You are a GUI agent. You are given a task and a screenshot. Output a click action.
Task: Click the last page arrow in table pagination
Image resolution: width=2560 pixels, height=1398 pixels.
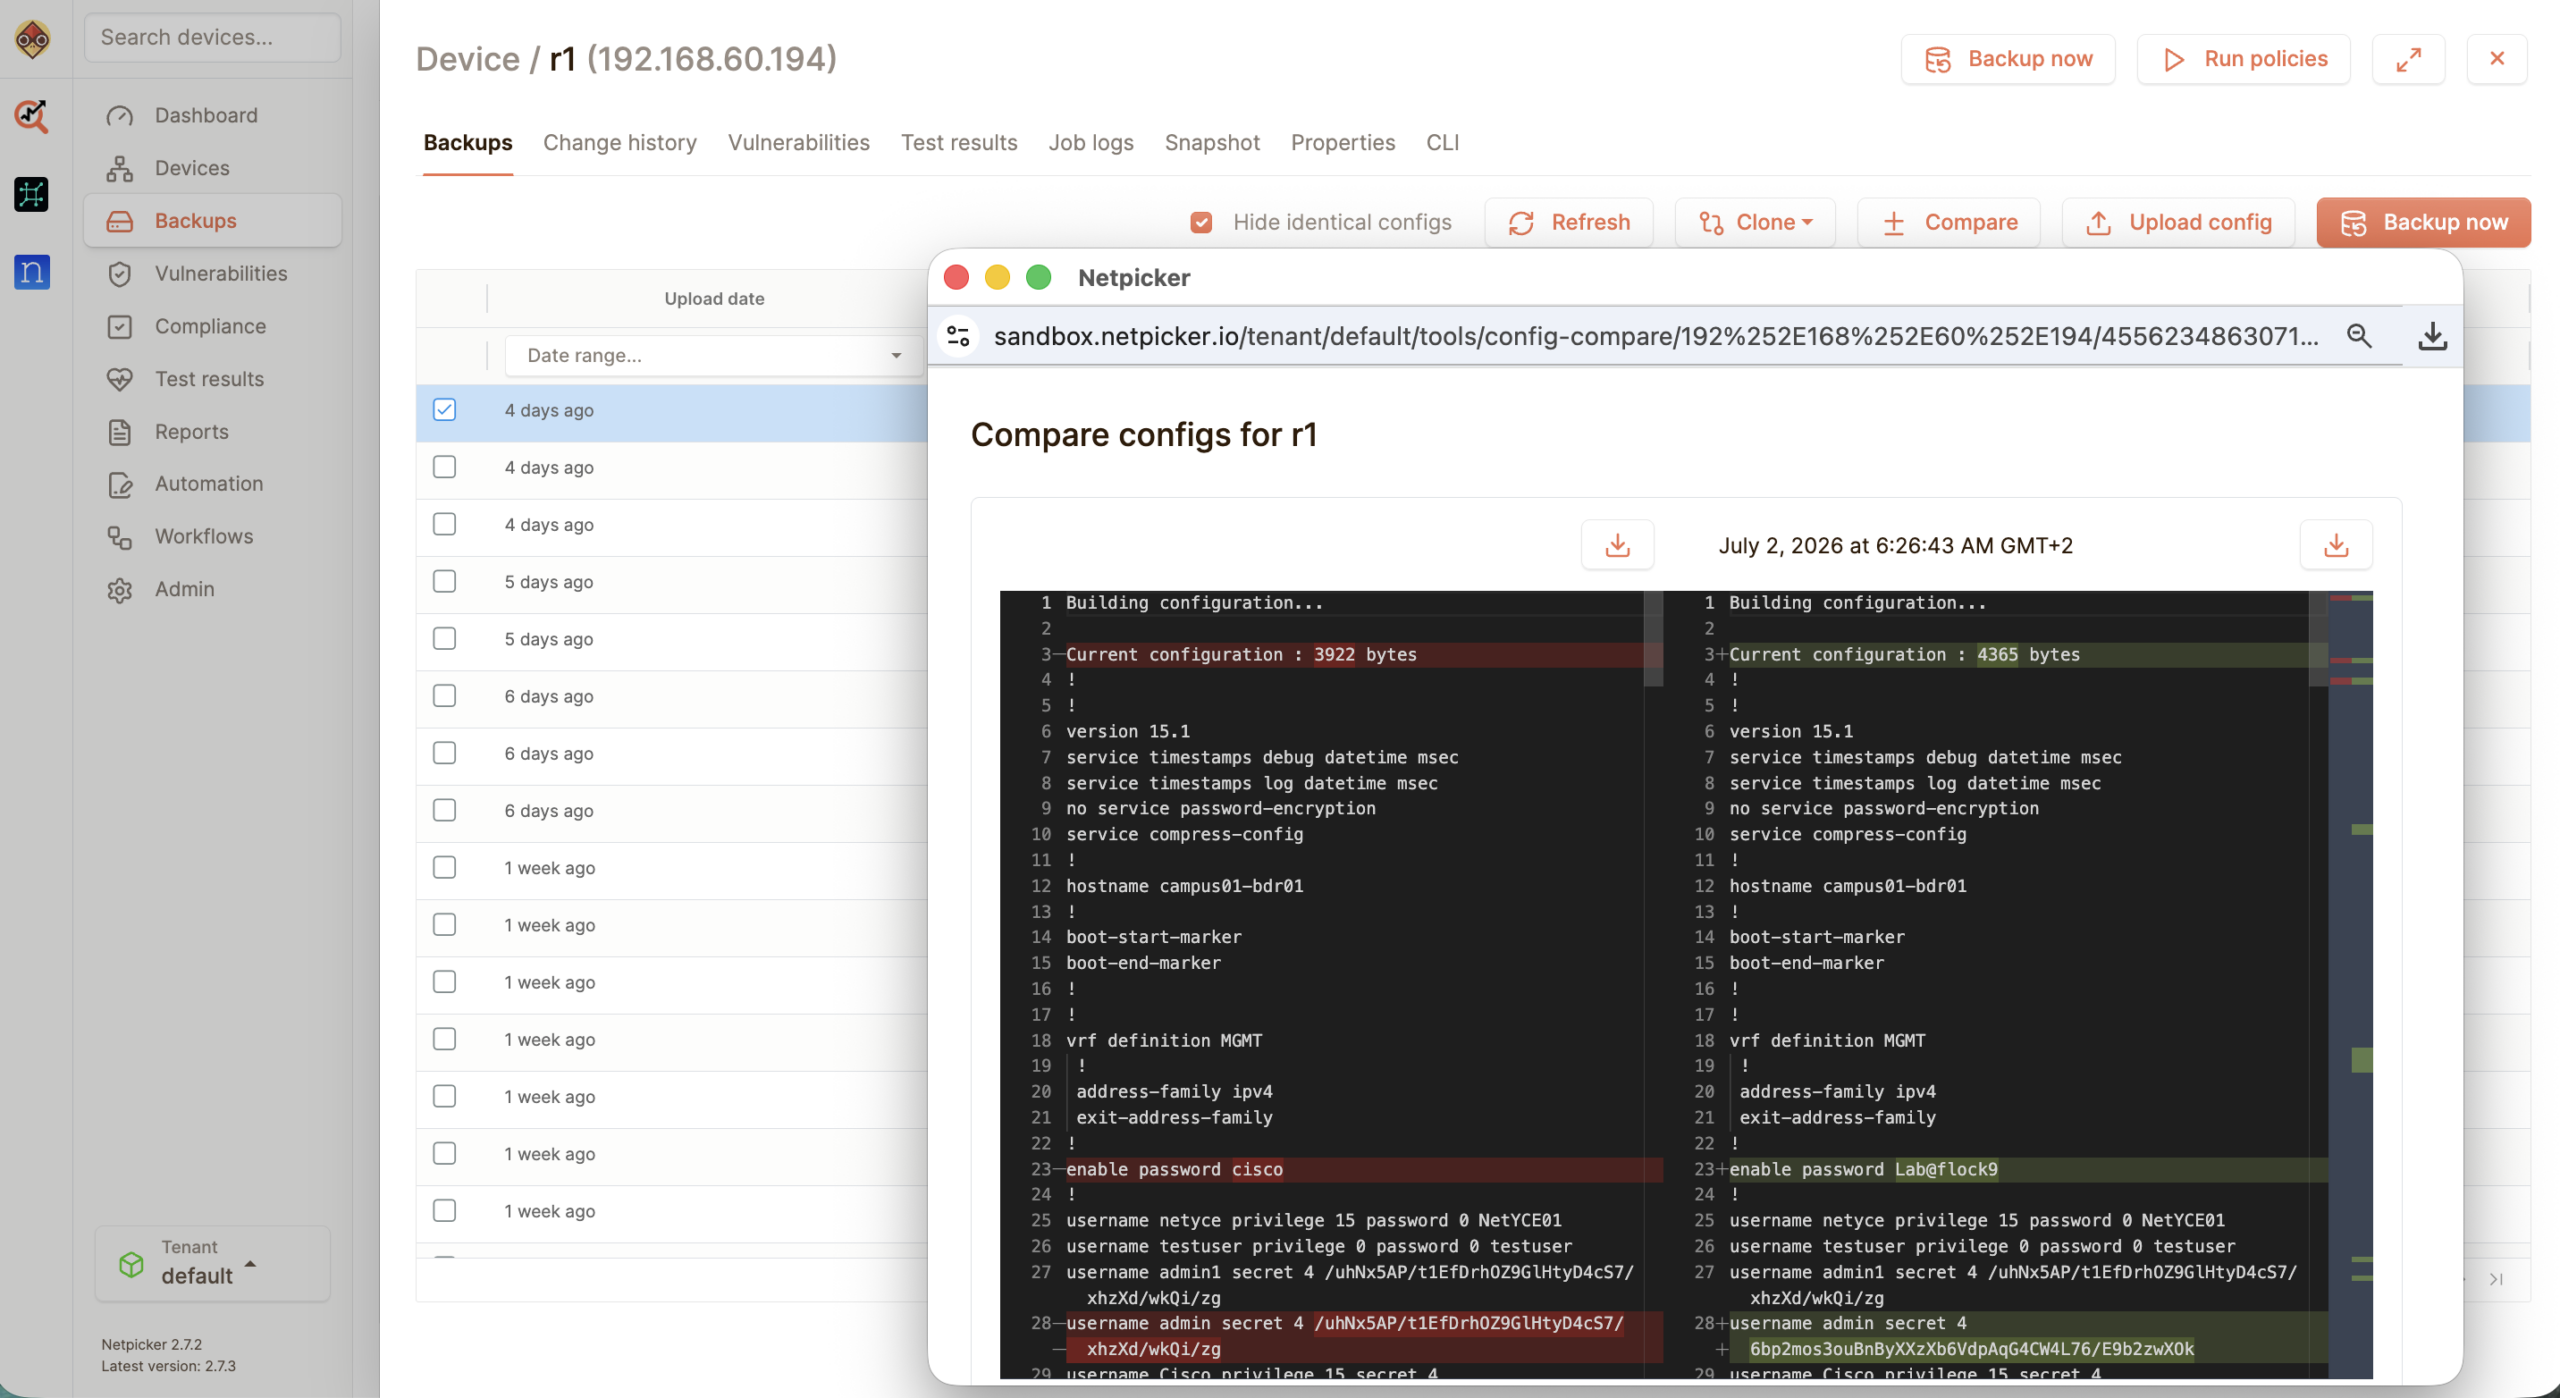2496,1279
